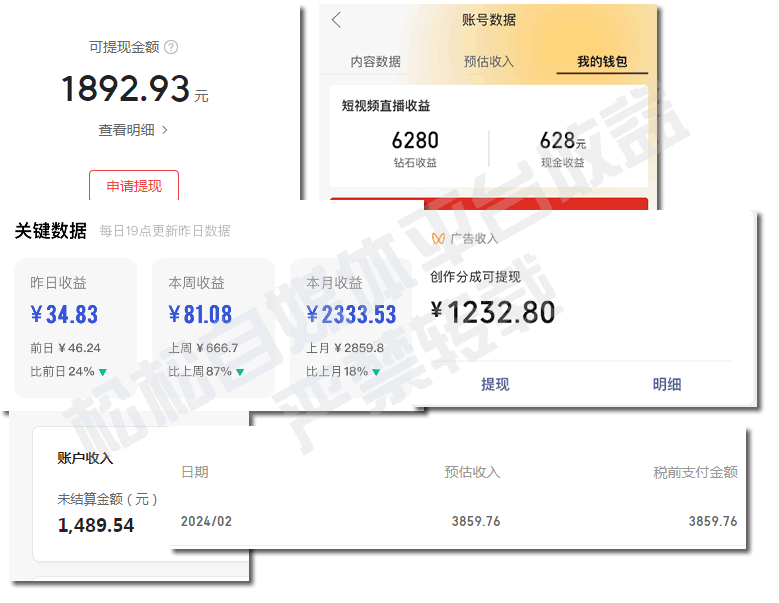
Task: Go back using the 账号数据 header arrow
Action: [336, 20]
